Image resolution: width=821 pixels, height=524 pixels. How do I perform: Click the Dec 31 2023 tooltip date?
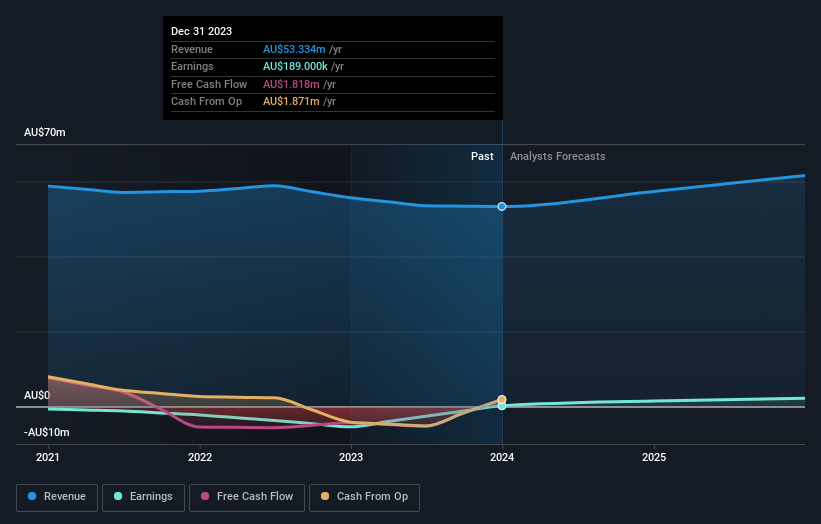pyautogui.click(x=202, y=31)
